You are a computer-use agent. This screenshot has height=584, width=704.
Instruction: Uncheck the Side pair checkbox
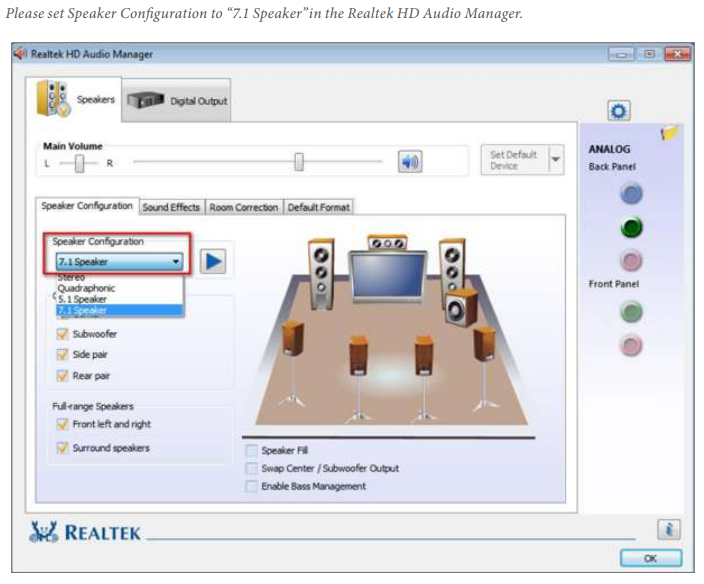pyautogui.click(x=62, y=355)
